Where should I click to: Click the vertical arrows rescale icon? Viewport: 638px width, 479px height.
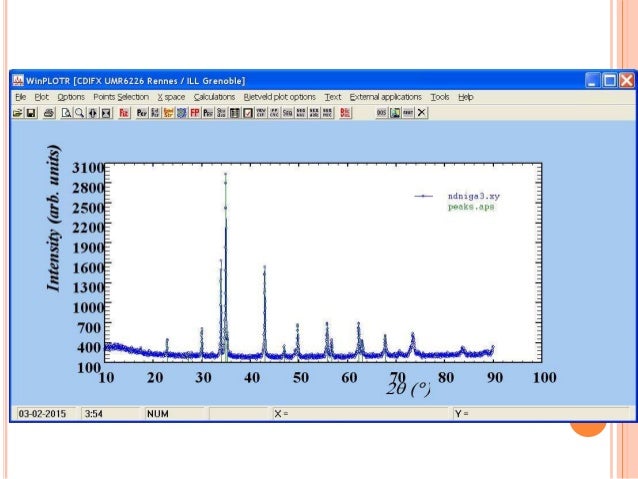[106, 113]
